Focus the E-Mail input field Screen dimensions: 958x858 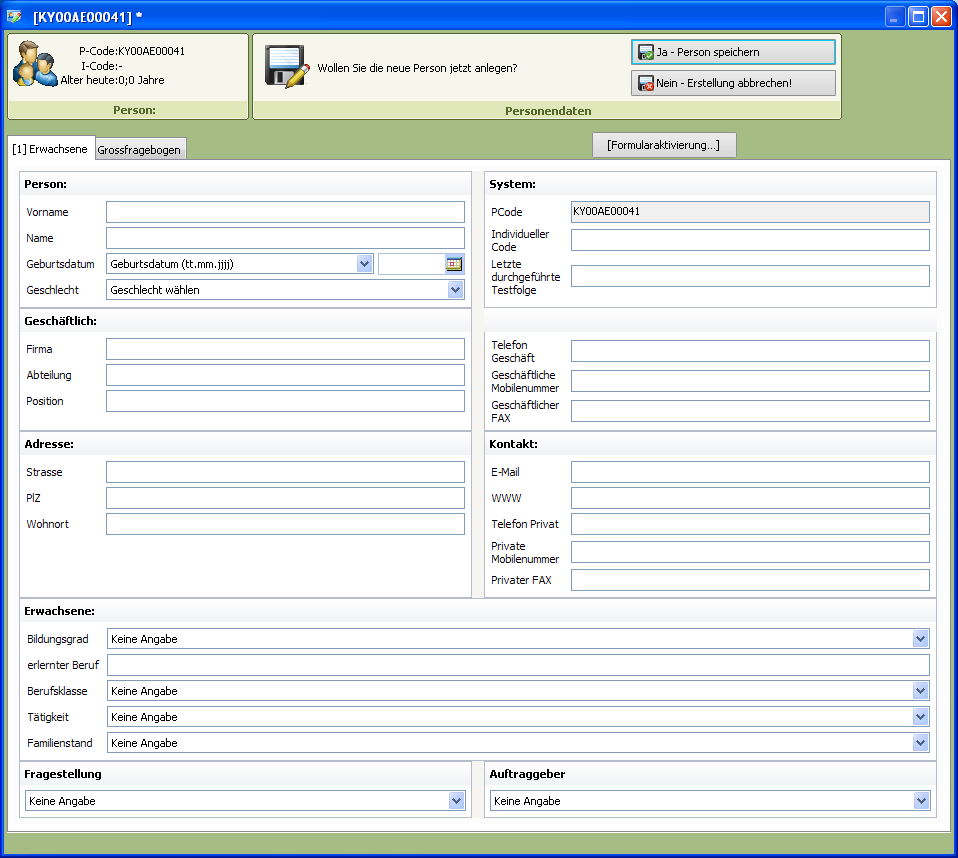point(750,472)
